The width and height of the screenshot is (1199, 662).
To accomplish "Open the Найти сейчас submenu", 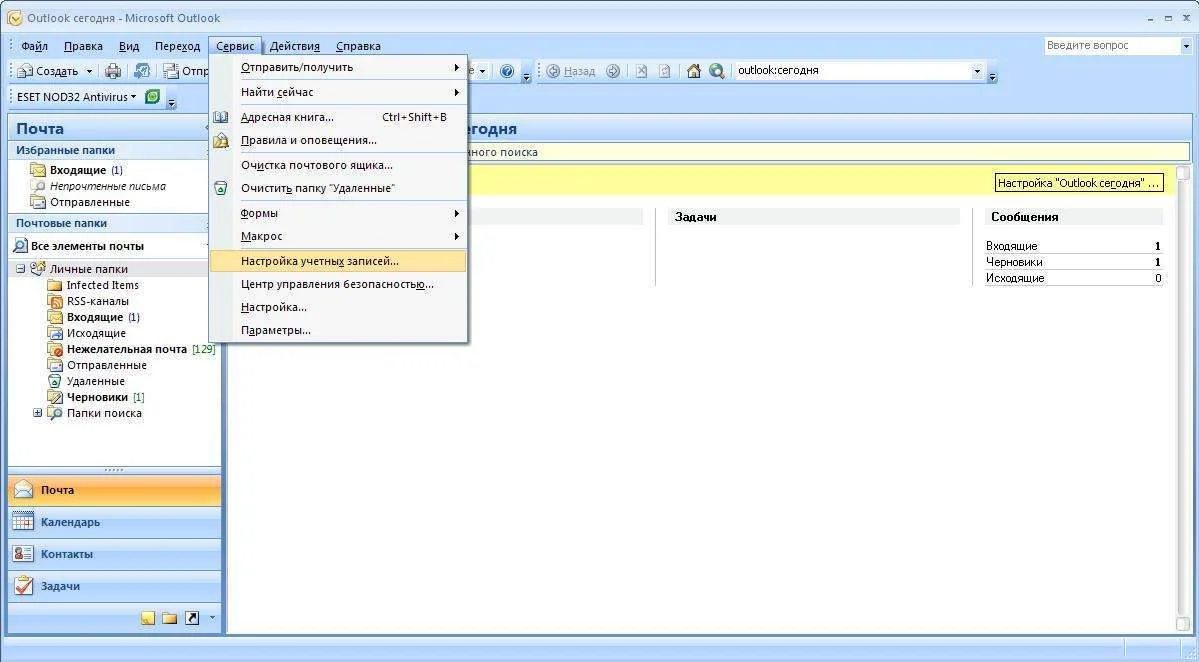I will pos(337,92).
